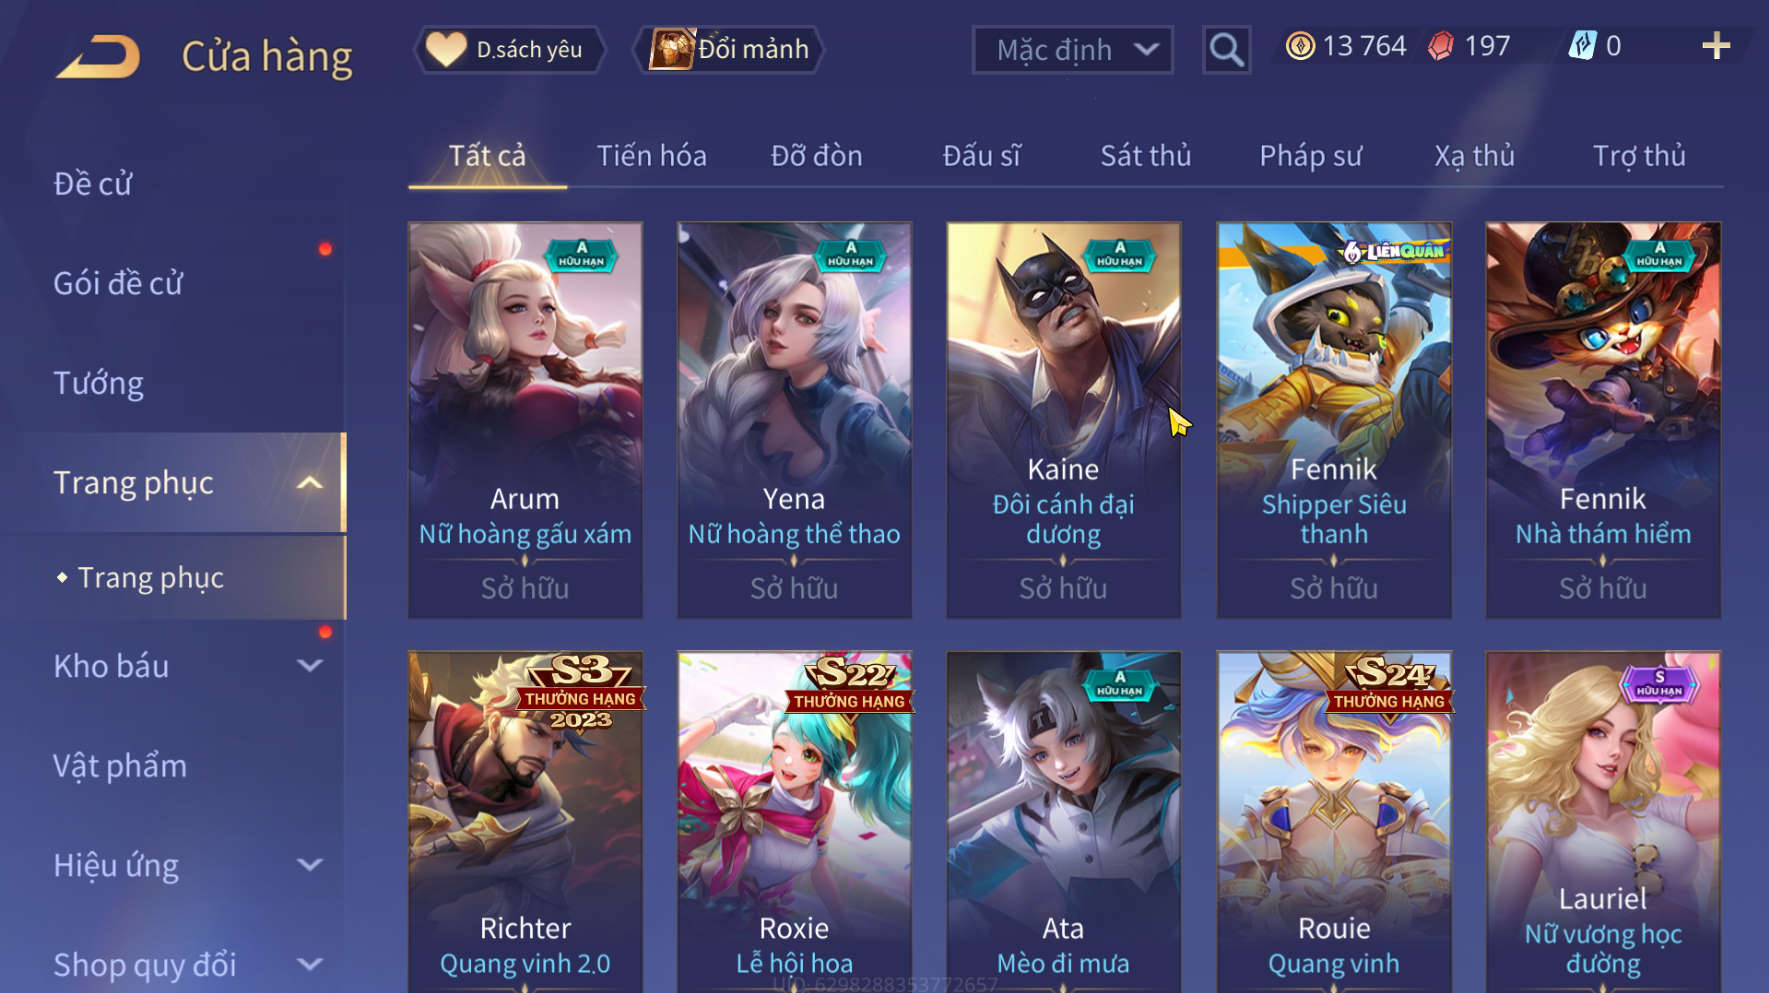This screenshot has width=1769, height=993.
Task: Go to Tướng in sidebar
Action: coord(98,383)
